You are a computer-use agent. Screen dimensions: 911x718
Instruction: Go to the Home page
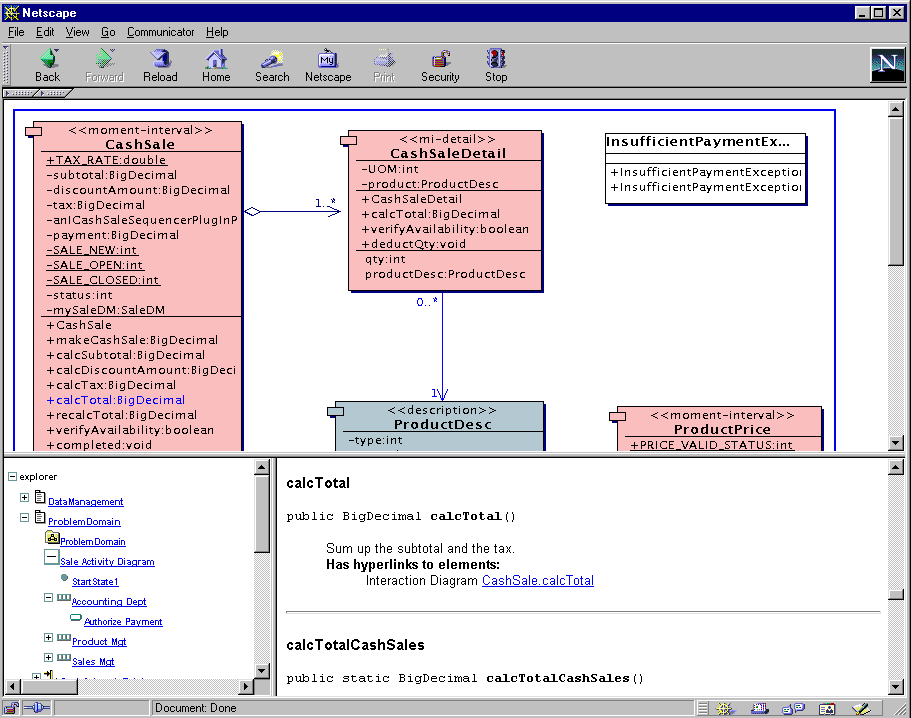(216, 66)
